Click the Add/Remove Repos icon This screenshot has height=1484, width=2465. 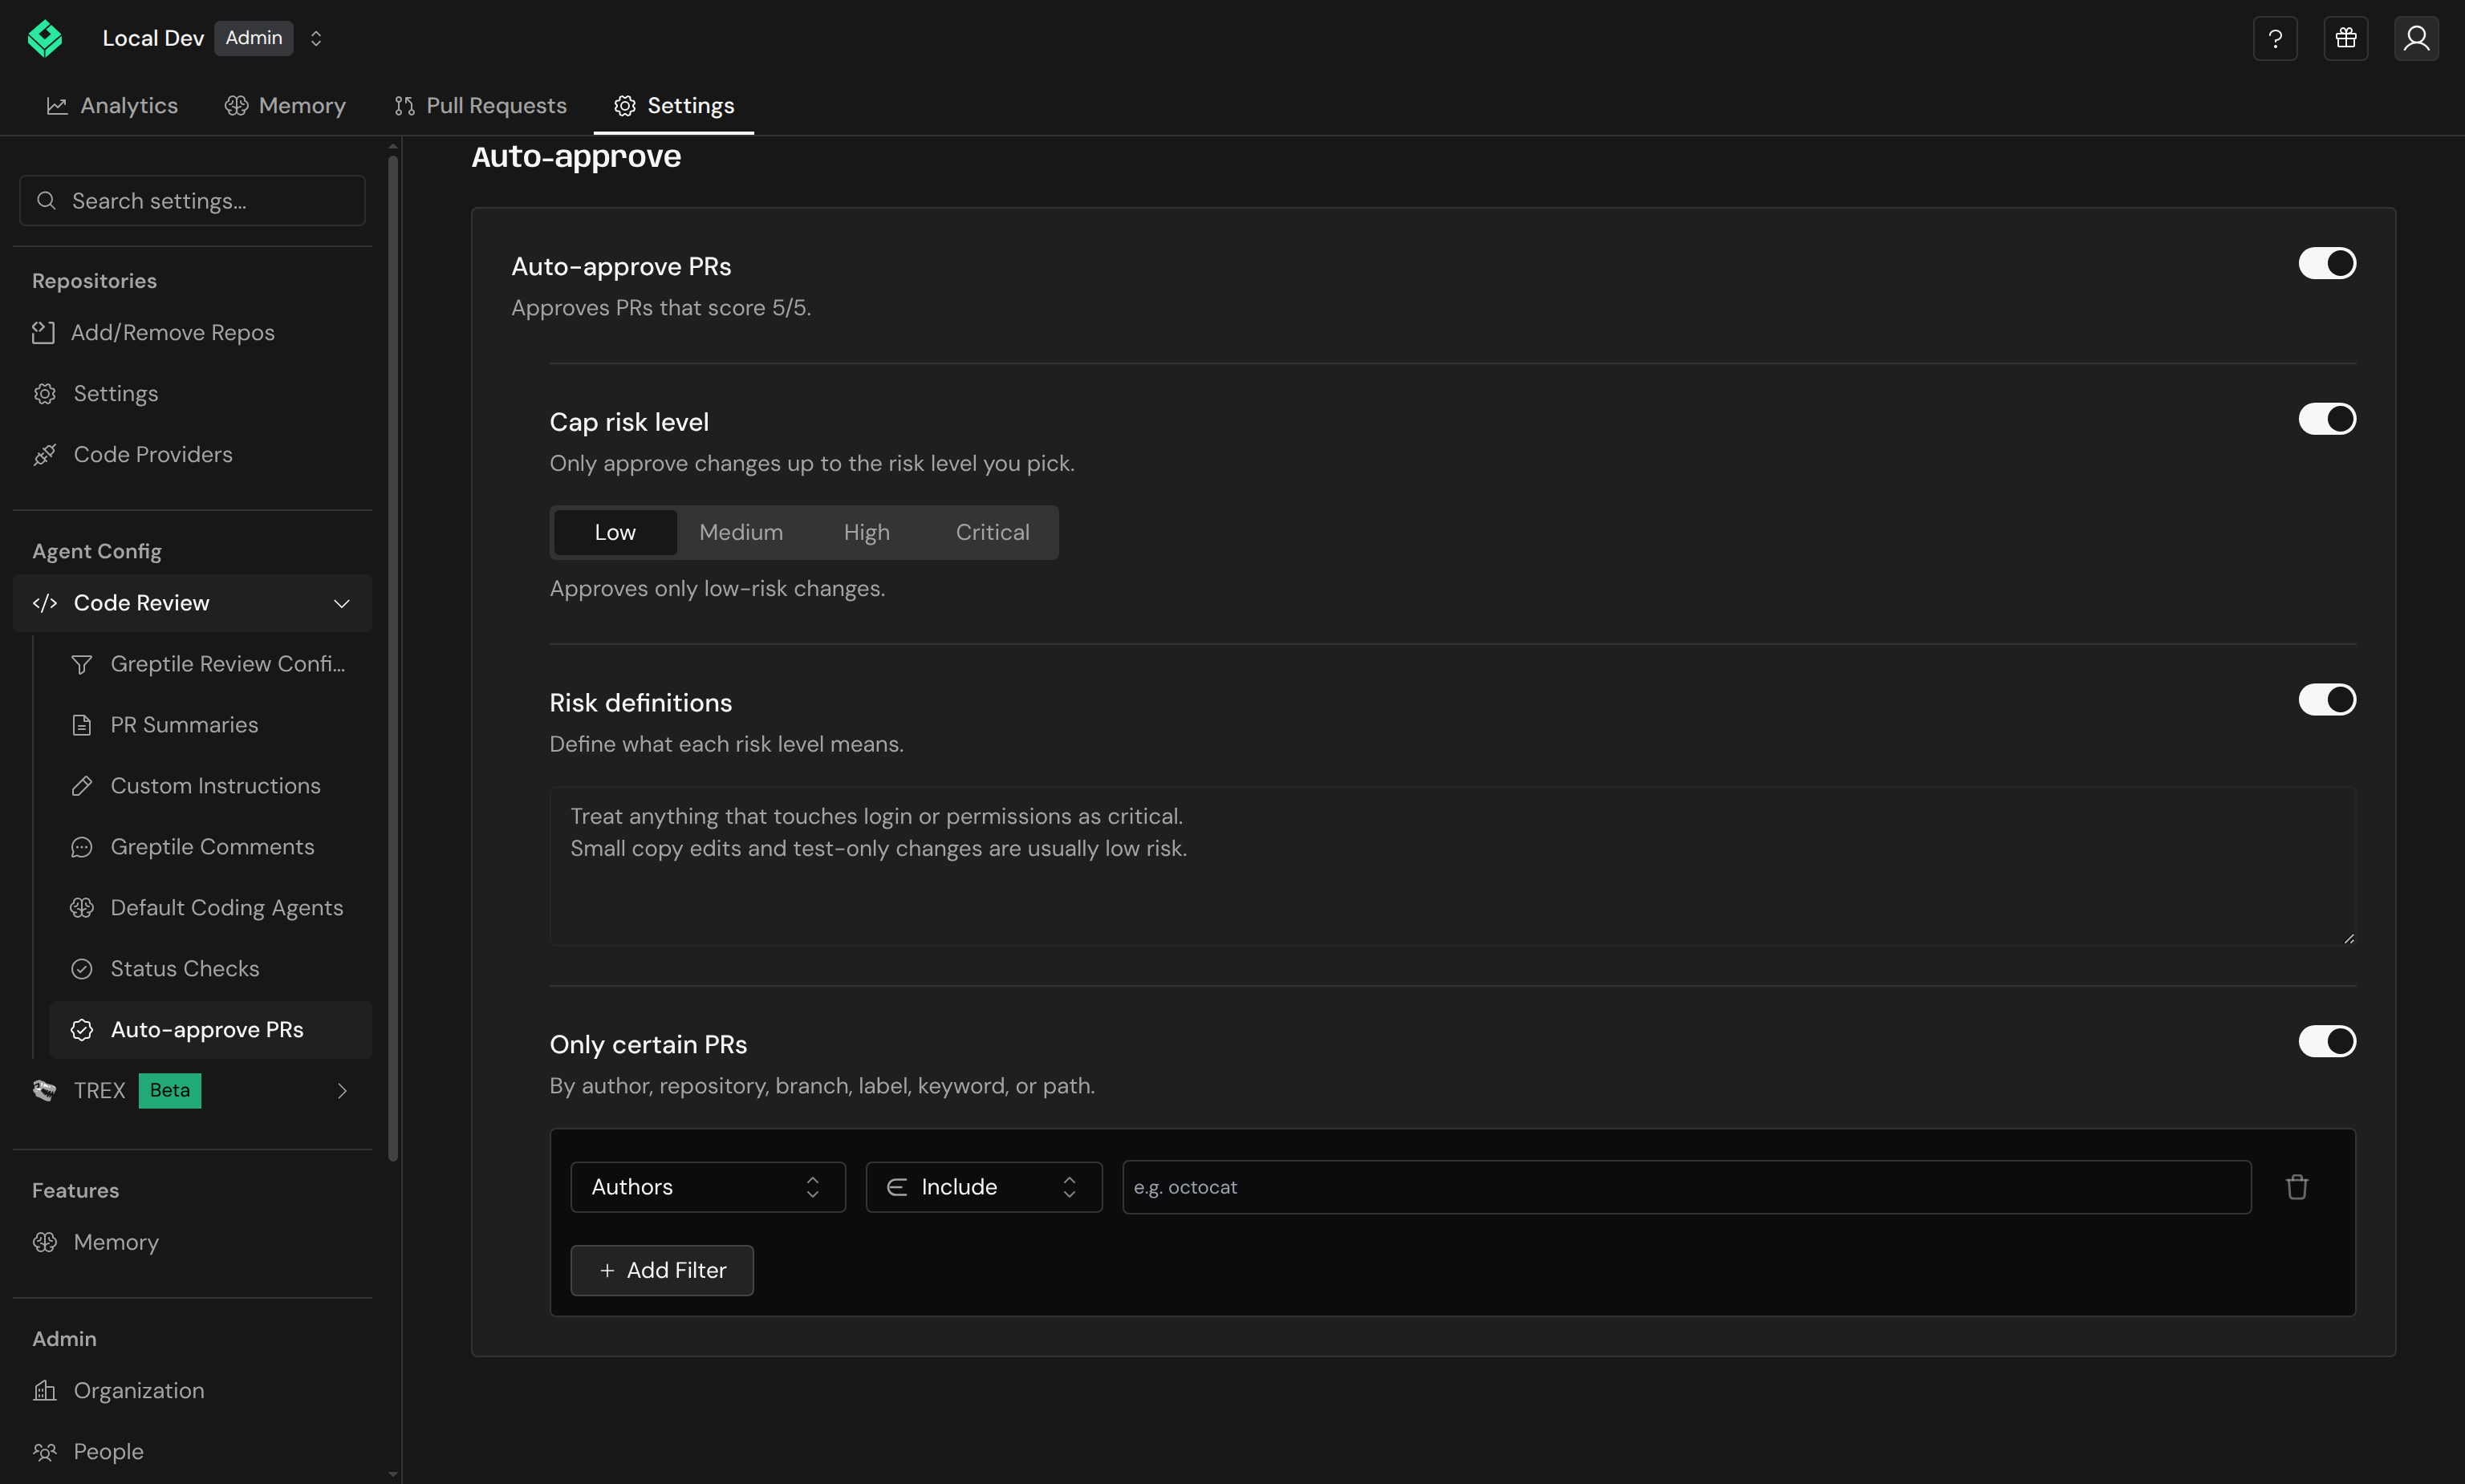pos(43,332)
